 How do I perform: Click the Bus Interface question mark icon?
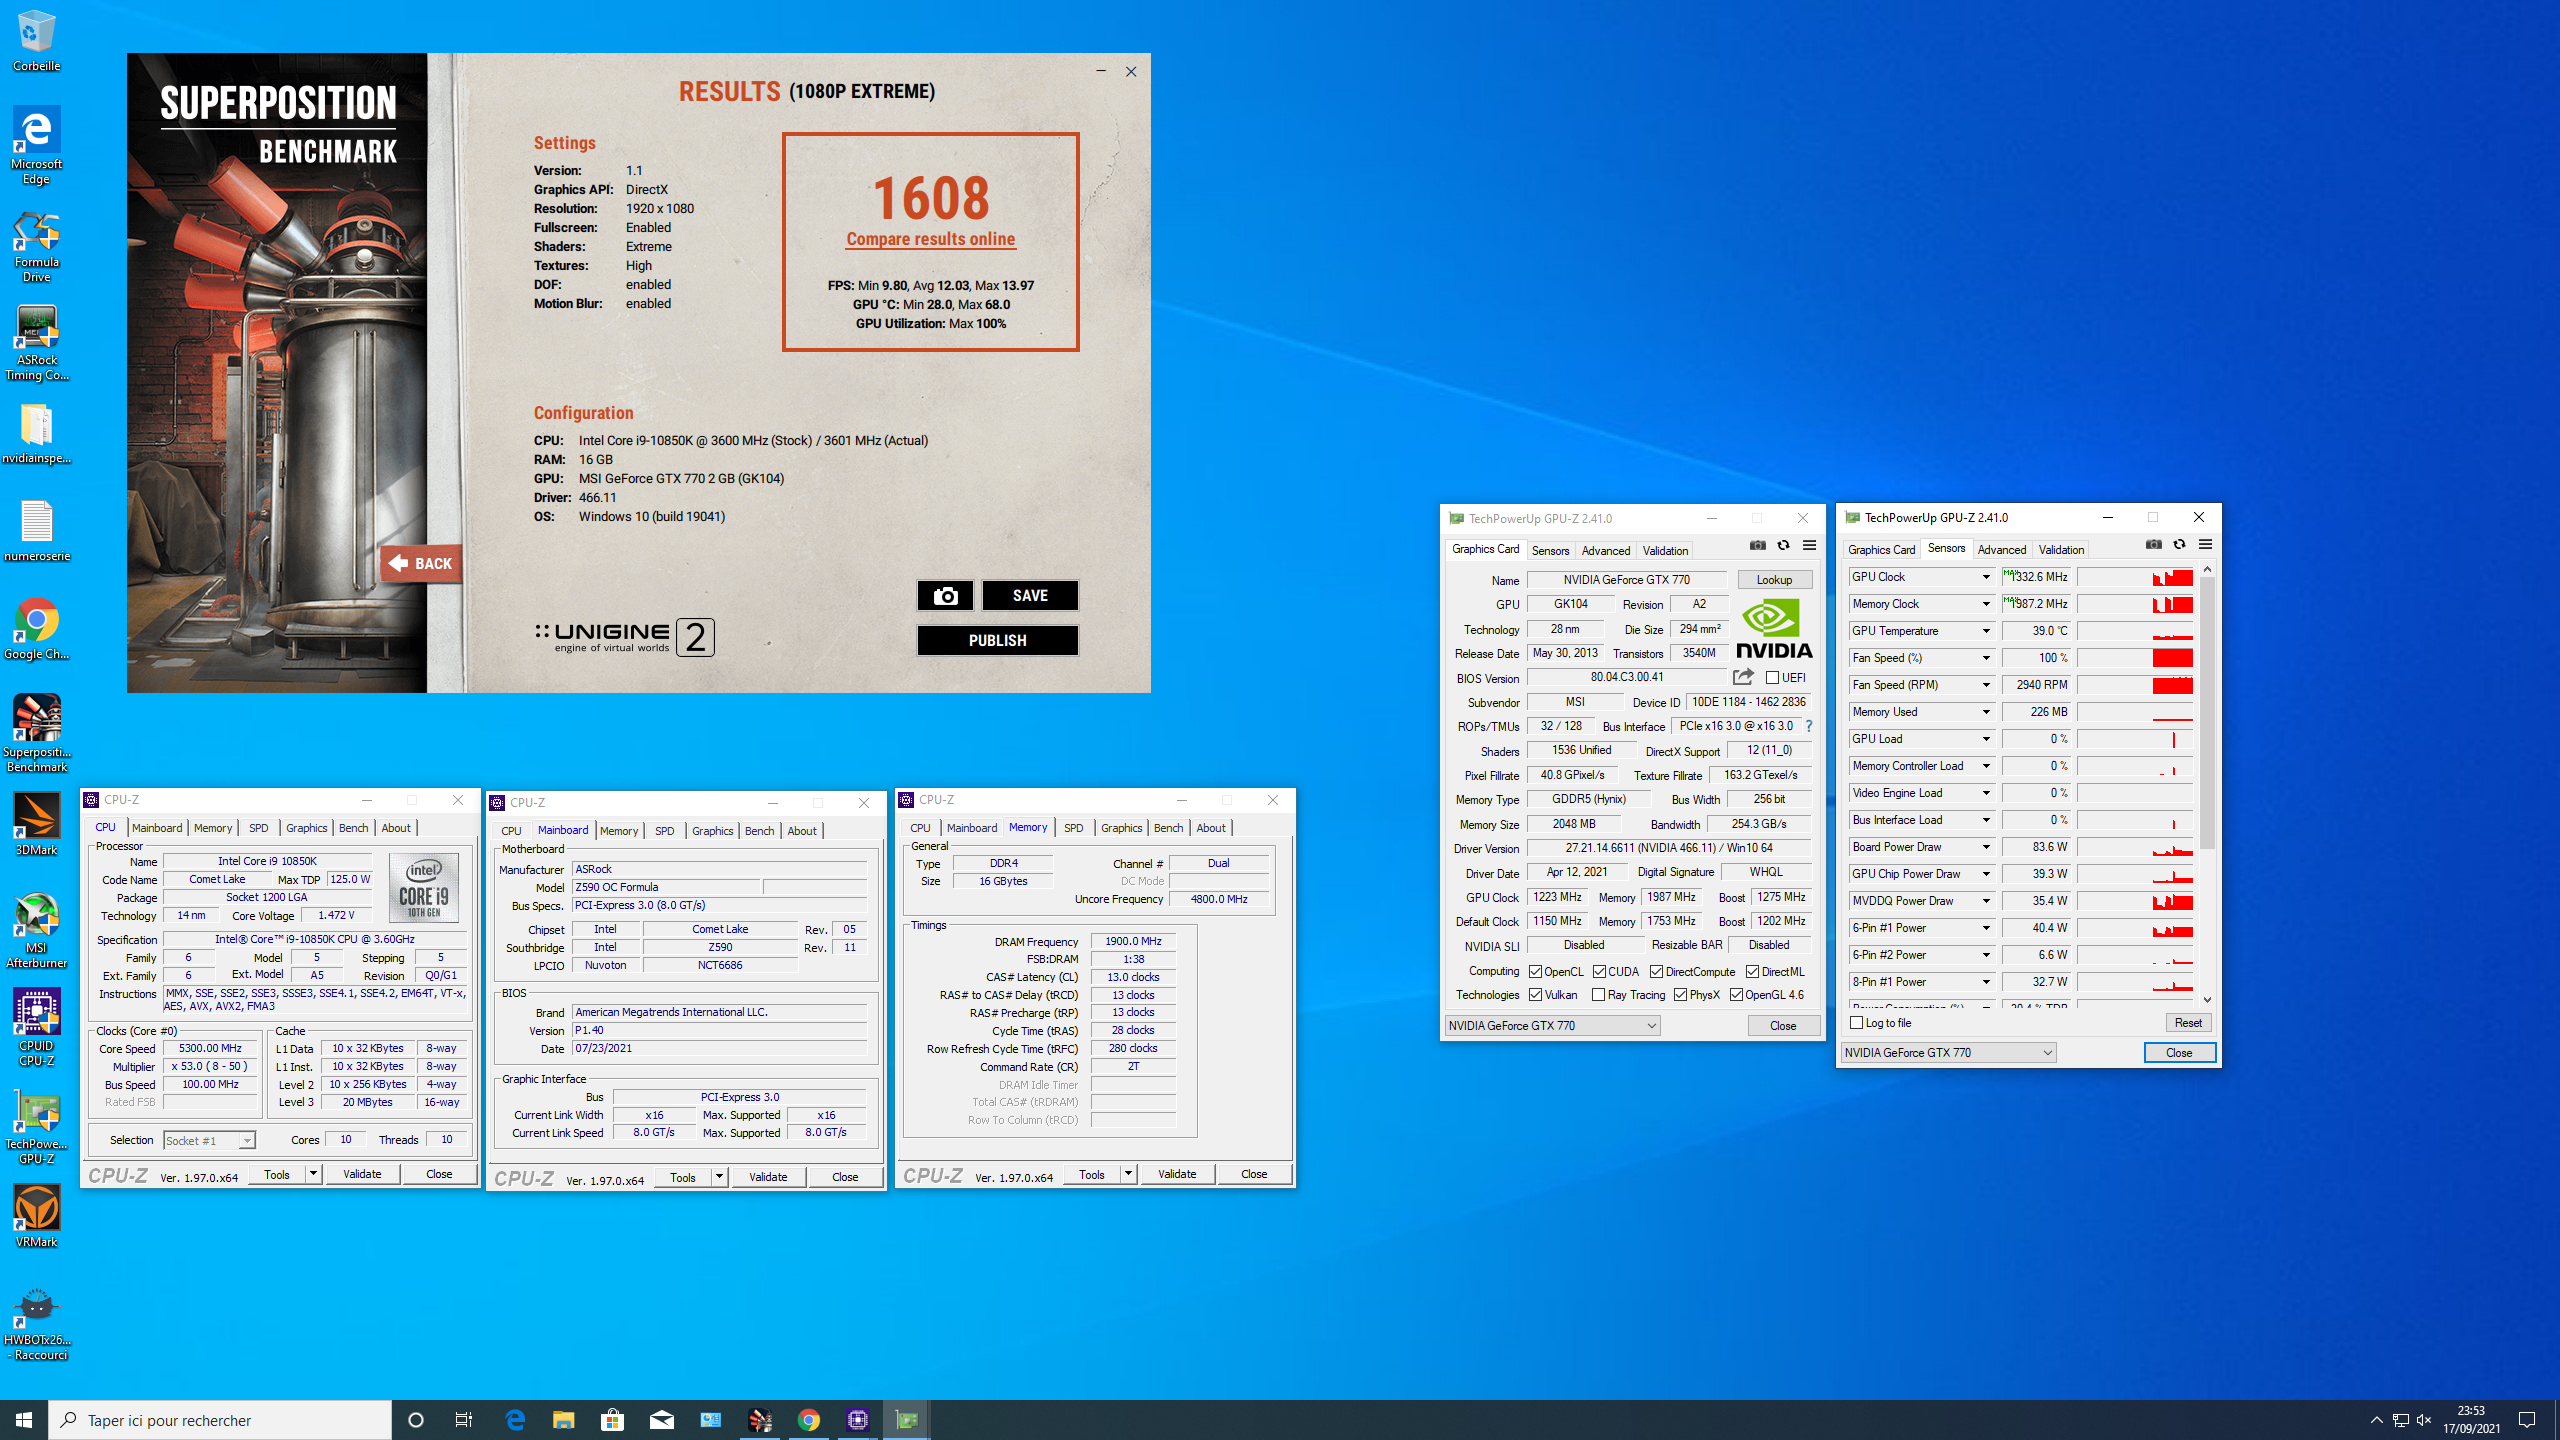[1808, 726]
